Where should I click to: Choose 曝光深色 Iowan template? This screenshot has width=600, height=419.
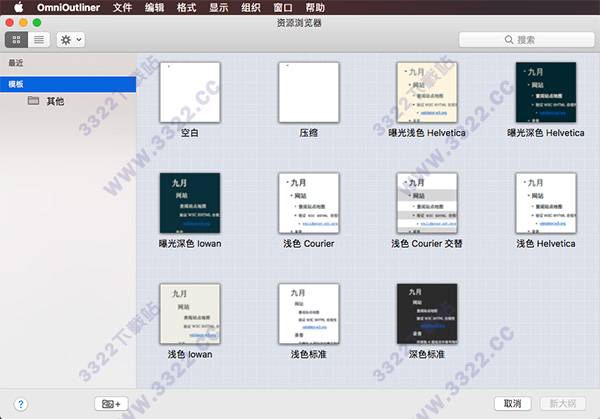190,203
